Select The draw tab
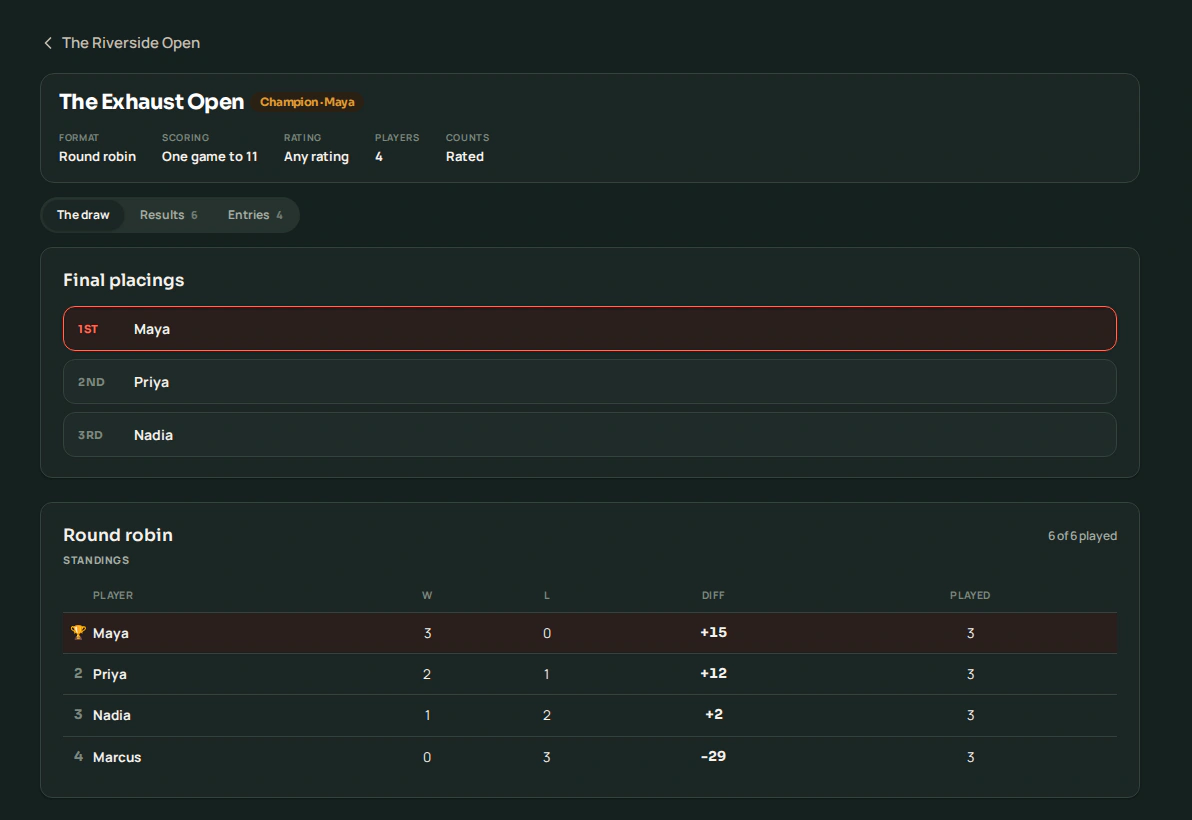The image size is (1192, 820). point(83,215)
